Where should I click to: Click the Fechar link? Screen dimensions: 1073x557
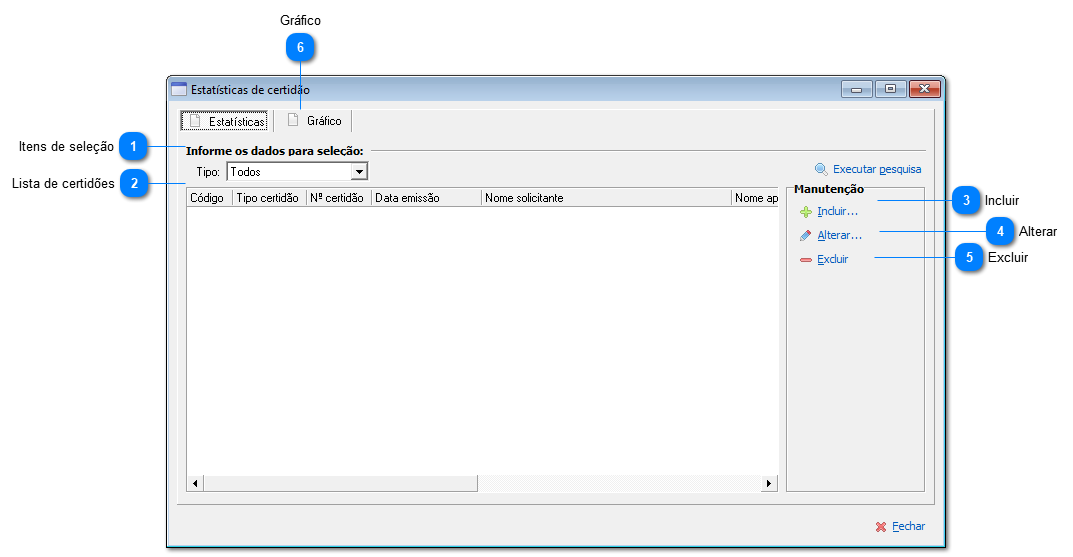click(908, 526)
